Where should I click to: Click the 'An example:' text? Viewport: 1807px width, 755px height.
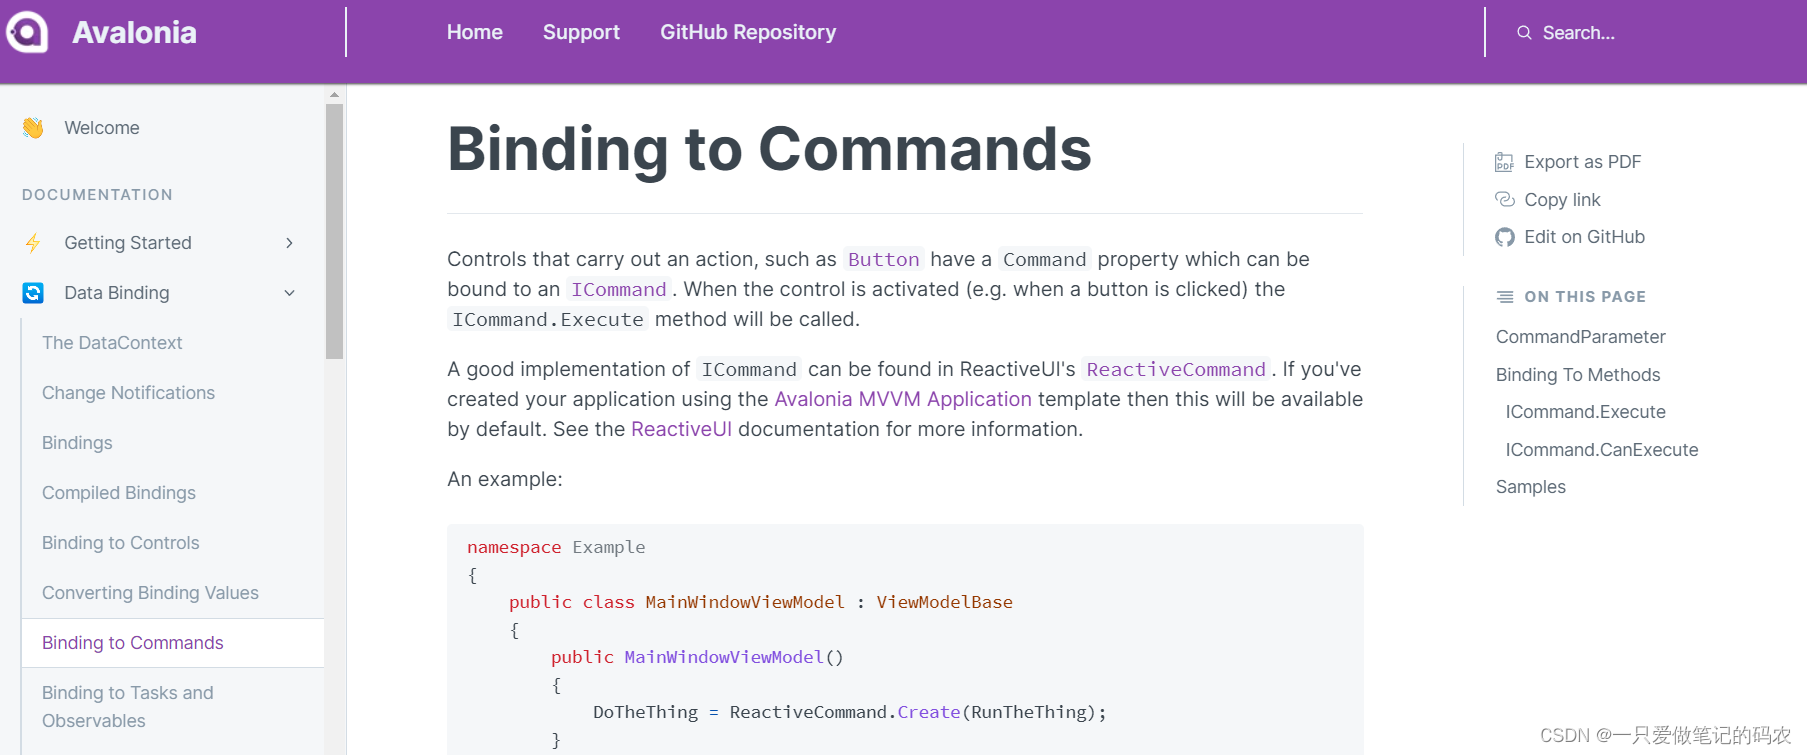(x=505, y=479)
